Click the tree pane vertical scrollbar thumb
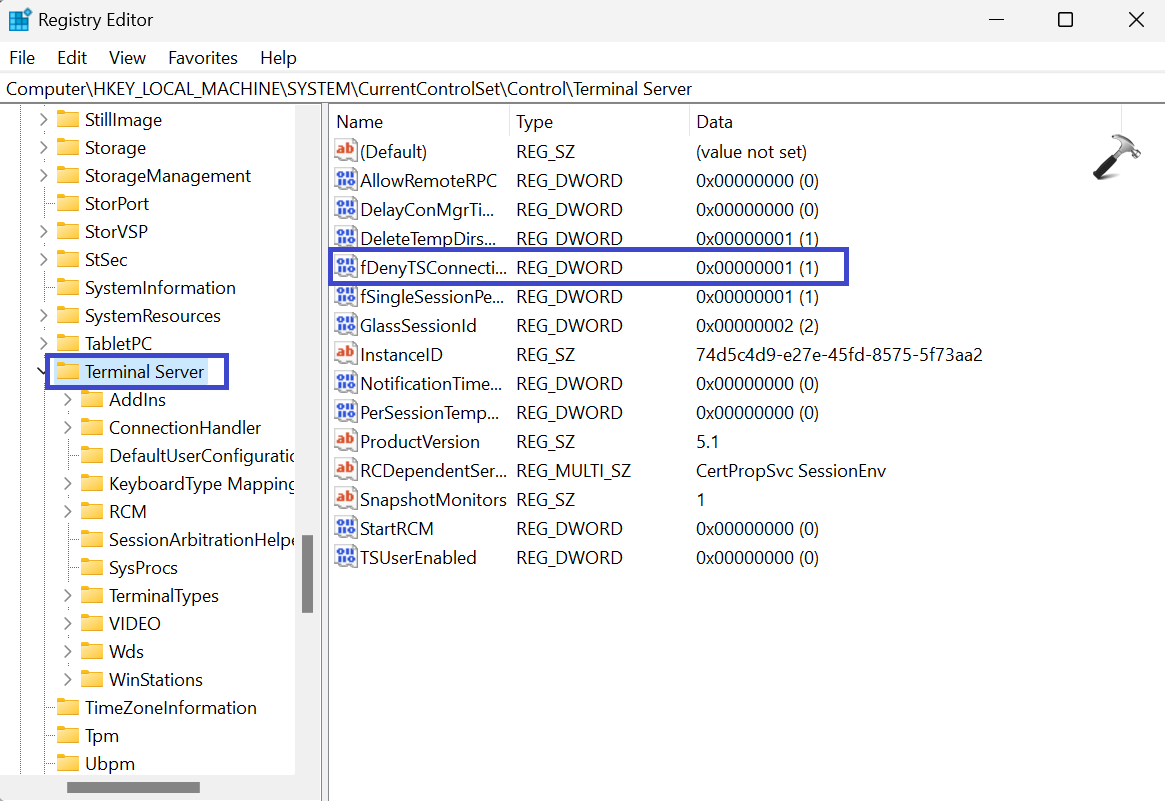 pyautogui.click(x=307, y=573)
